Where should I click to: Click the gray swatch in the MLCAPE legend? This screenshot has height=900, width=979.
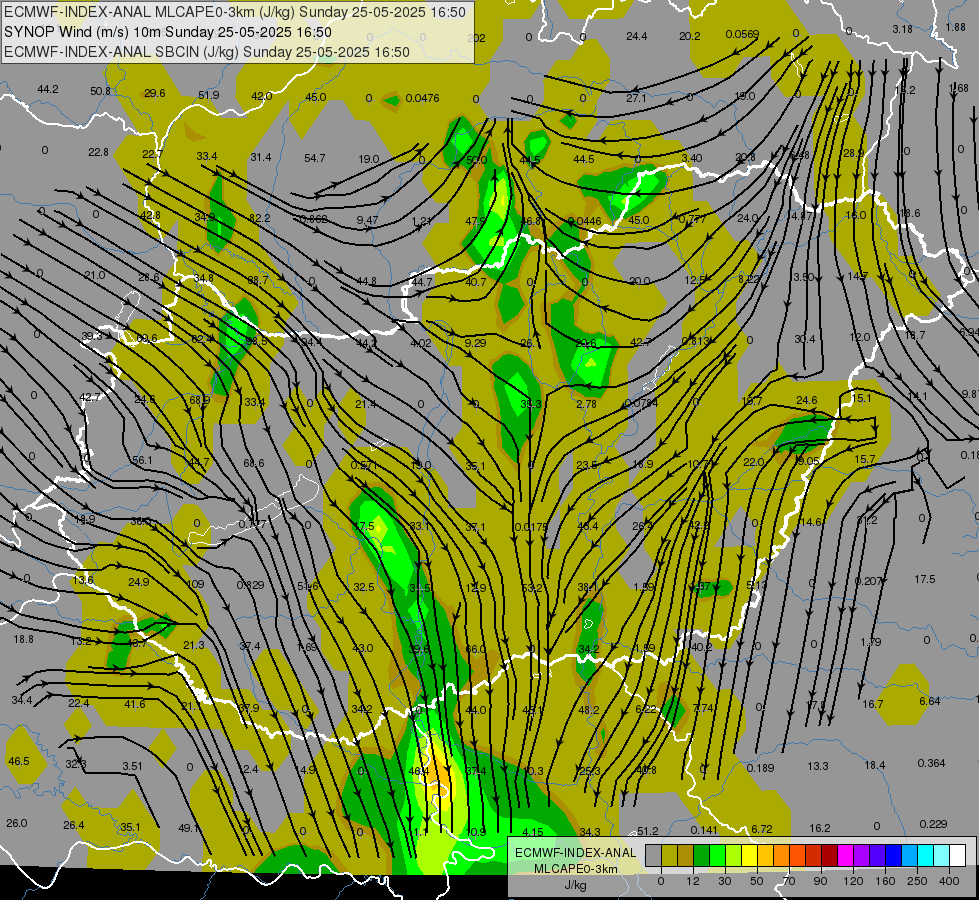[654, 855]
